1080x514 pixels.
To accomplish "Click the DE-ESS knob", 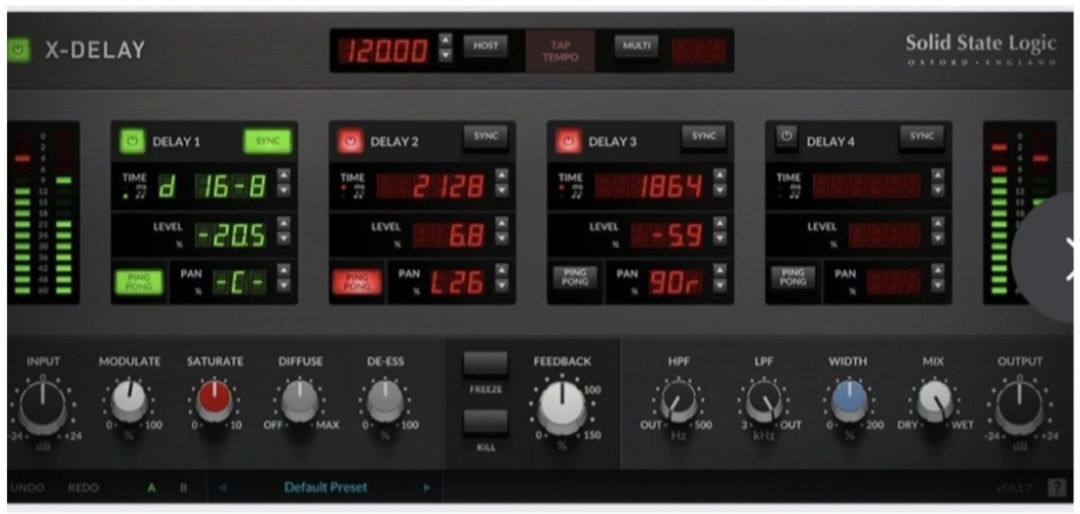I will [x=385, y=401].
